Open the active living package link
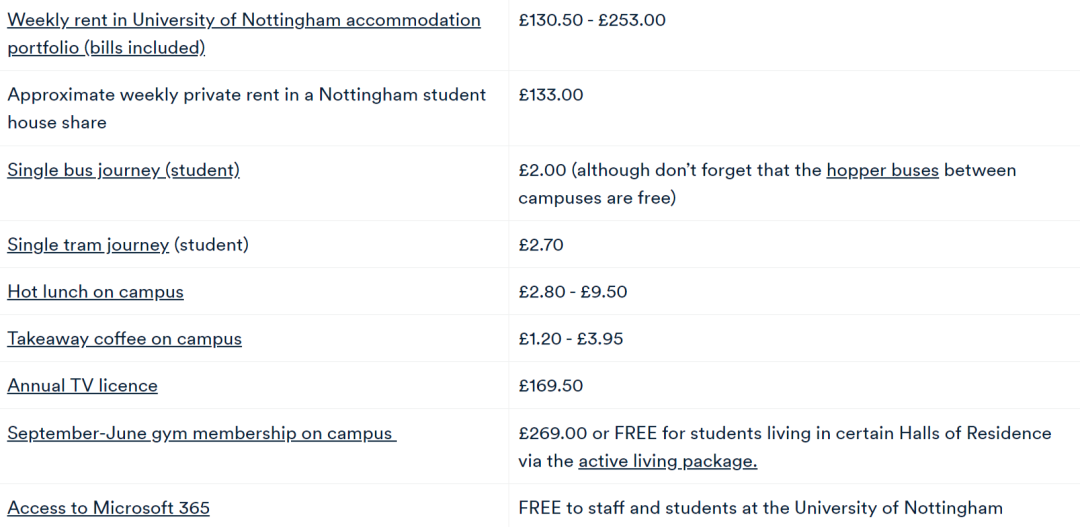The width and height of the screenshot is (1080, 527). pyautogui.click(x=667, y=461)
